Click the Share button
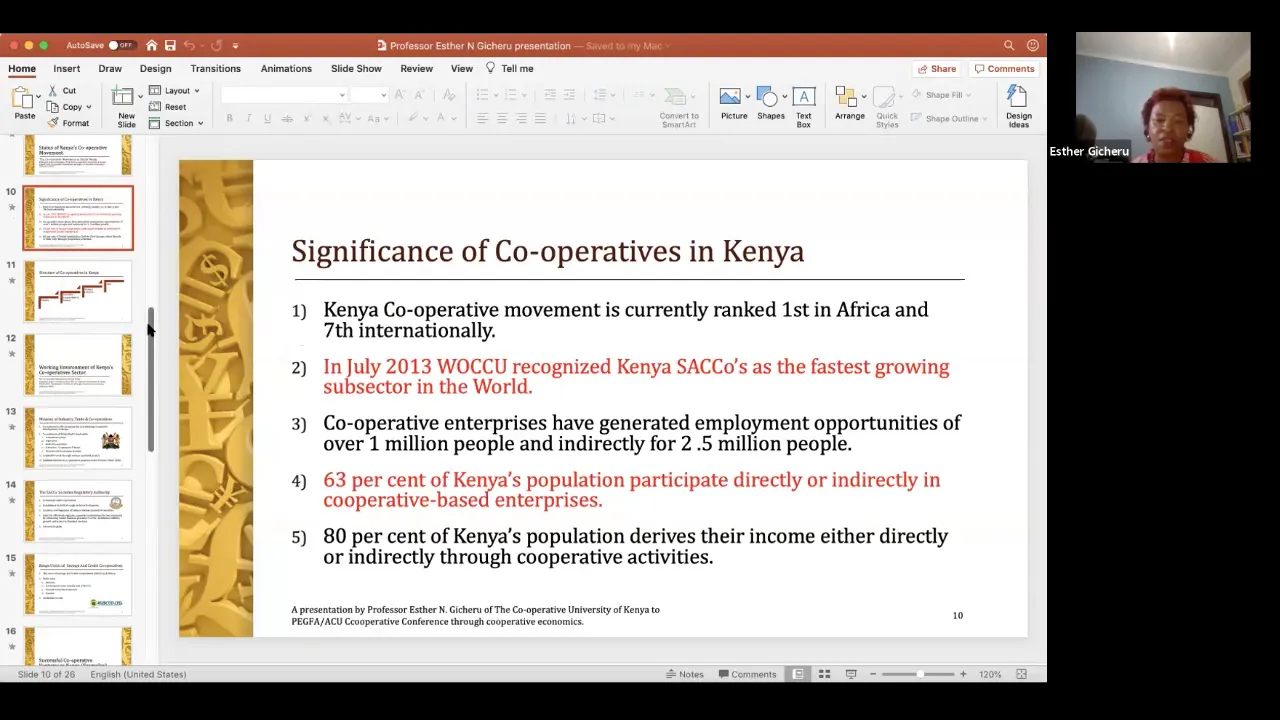 (x=937, y=69)
